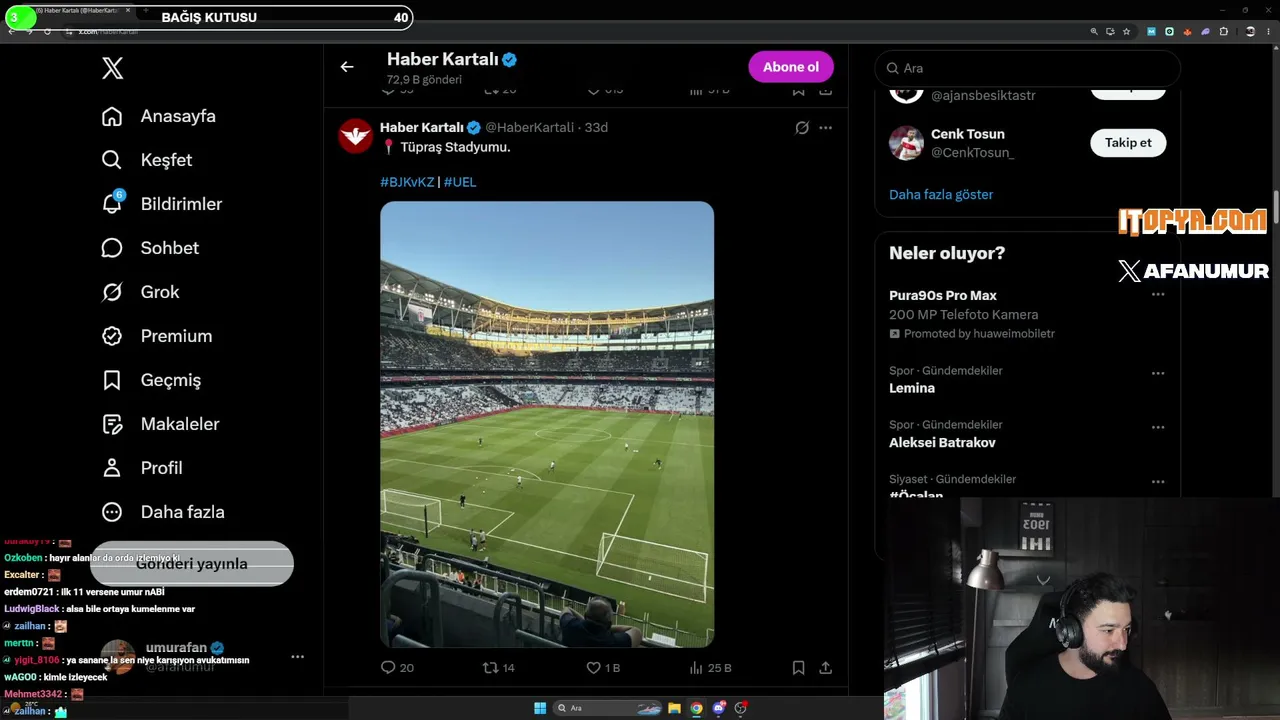1280x720 pixels.
Task: Open the Aleksei Batrakov trending topic
Action: [942, 442]
